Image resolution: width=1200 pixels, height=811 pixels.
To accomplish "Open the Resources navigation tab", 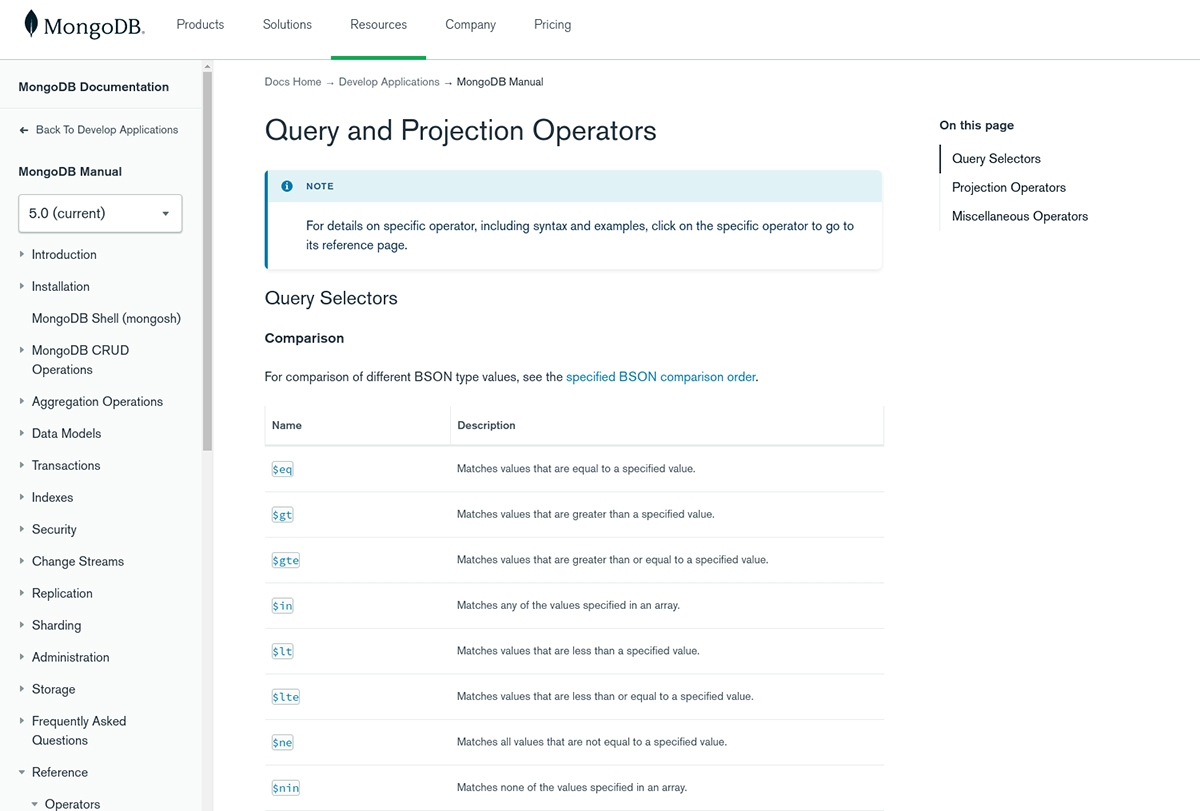I will 378,24.
